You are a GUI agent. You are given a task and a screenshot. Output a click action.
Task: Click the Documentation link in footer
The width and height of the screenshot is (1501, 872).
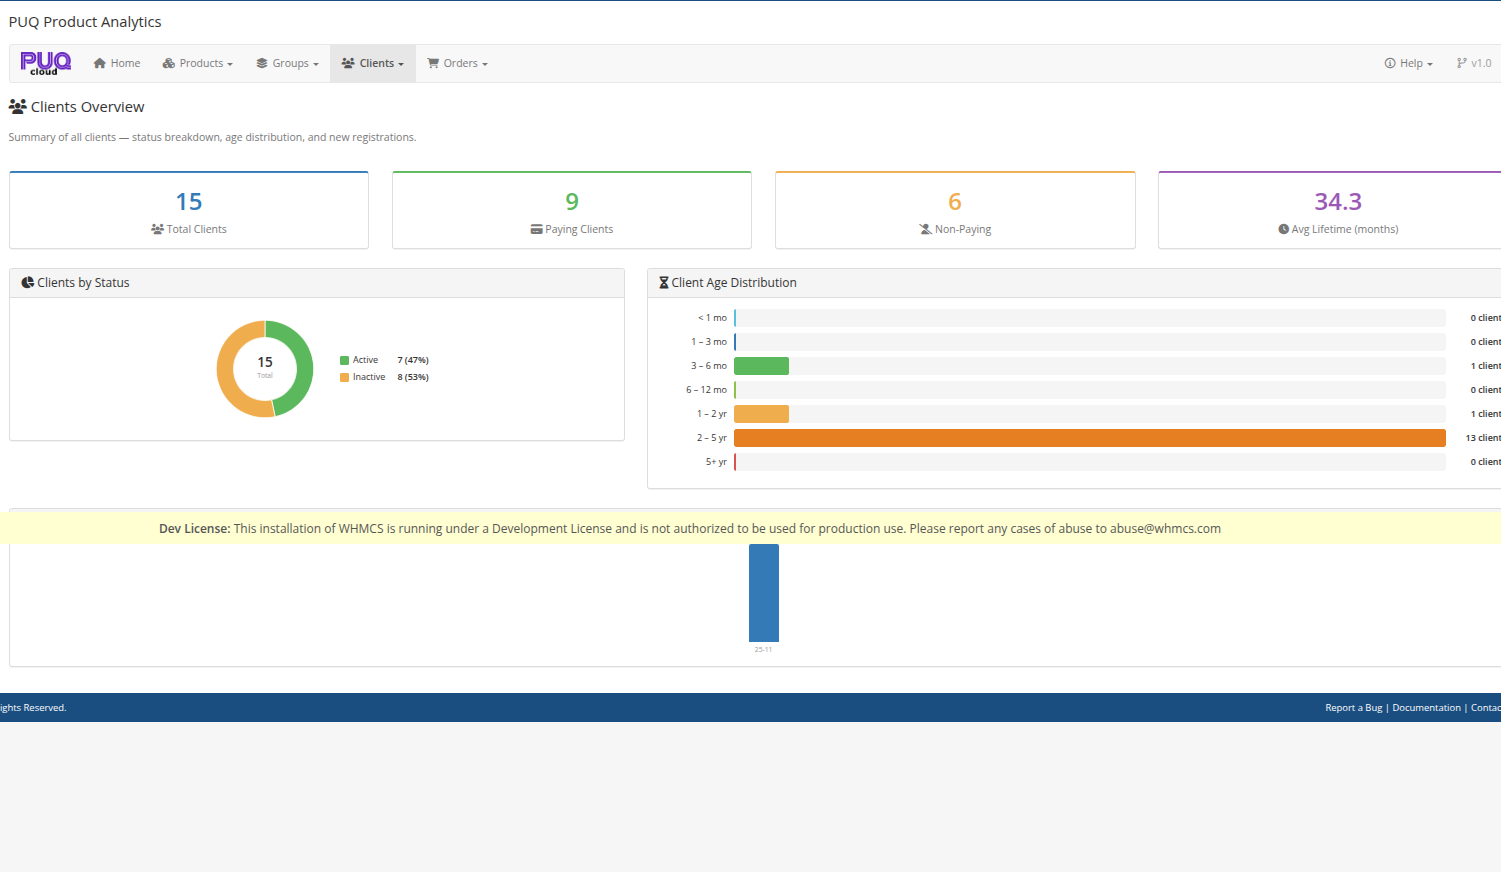coord(1426,707)
